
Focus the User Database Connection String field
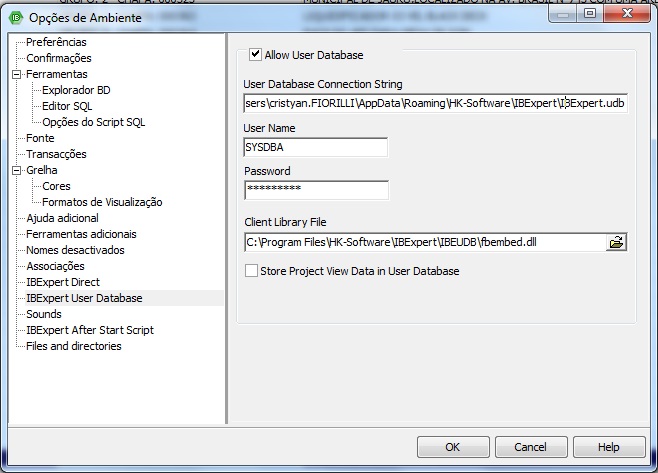pos(435,102)
